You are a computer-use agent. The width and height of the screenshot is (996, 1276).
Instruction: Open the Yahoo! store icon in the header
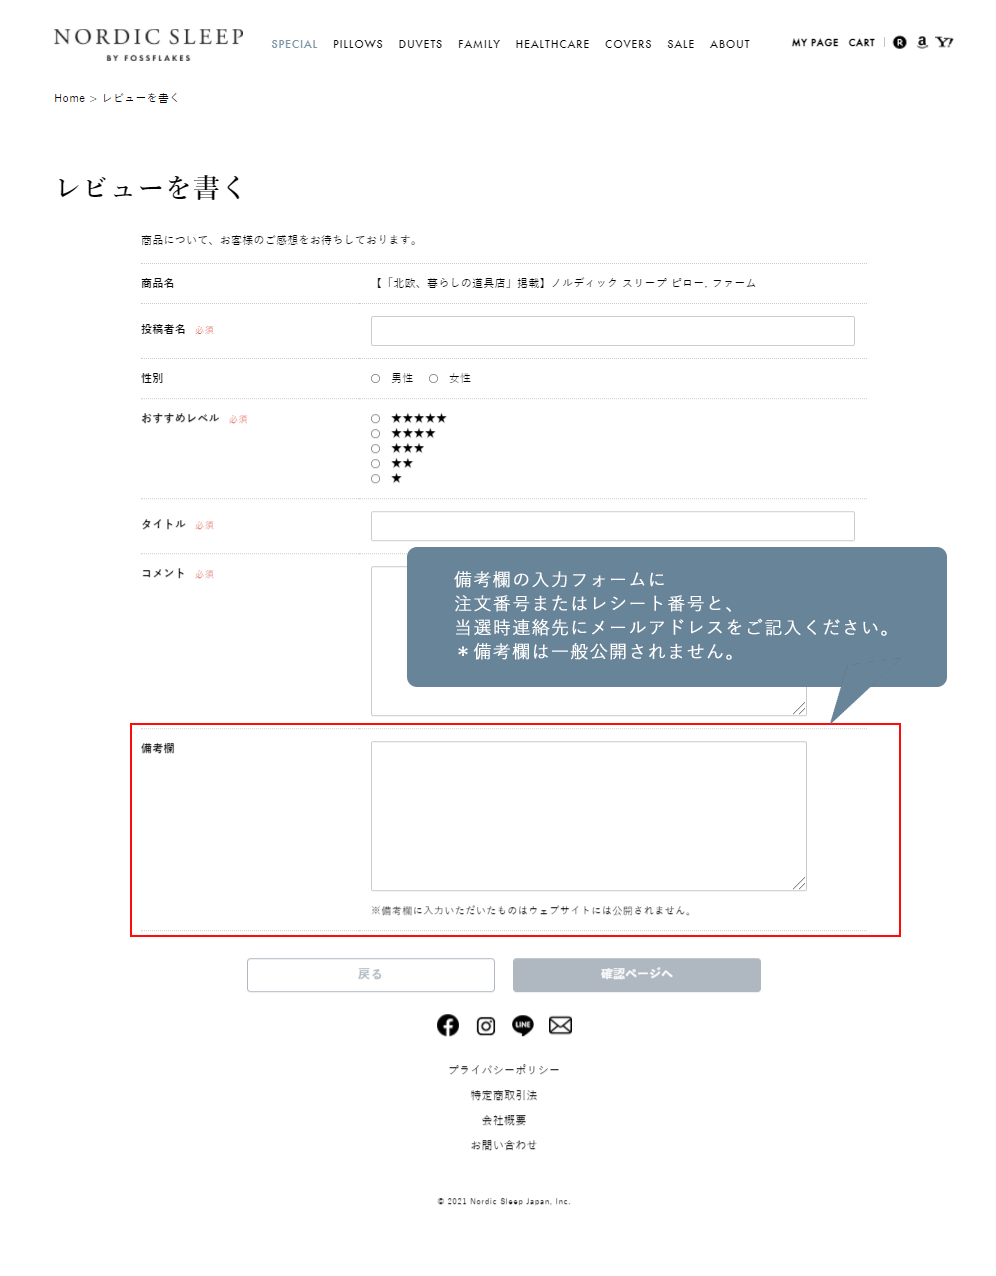pos(945,43)
